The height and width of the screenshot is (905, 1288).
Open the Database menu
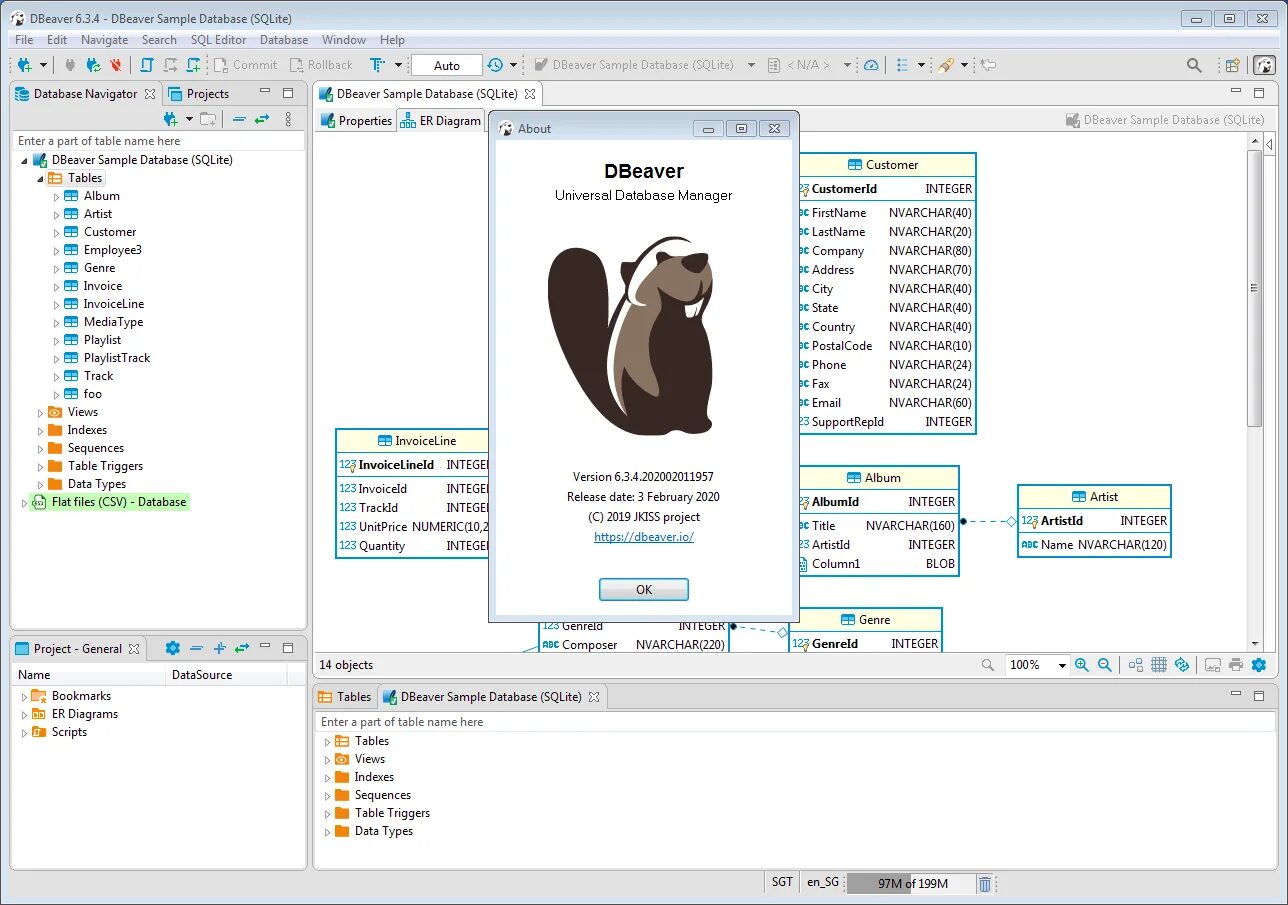point(284,40)
